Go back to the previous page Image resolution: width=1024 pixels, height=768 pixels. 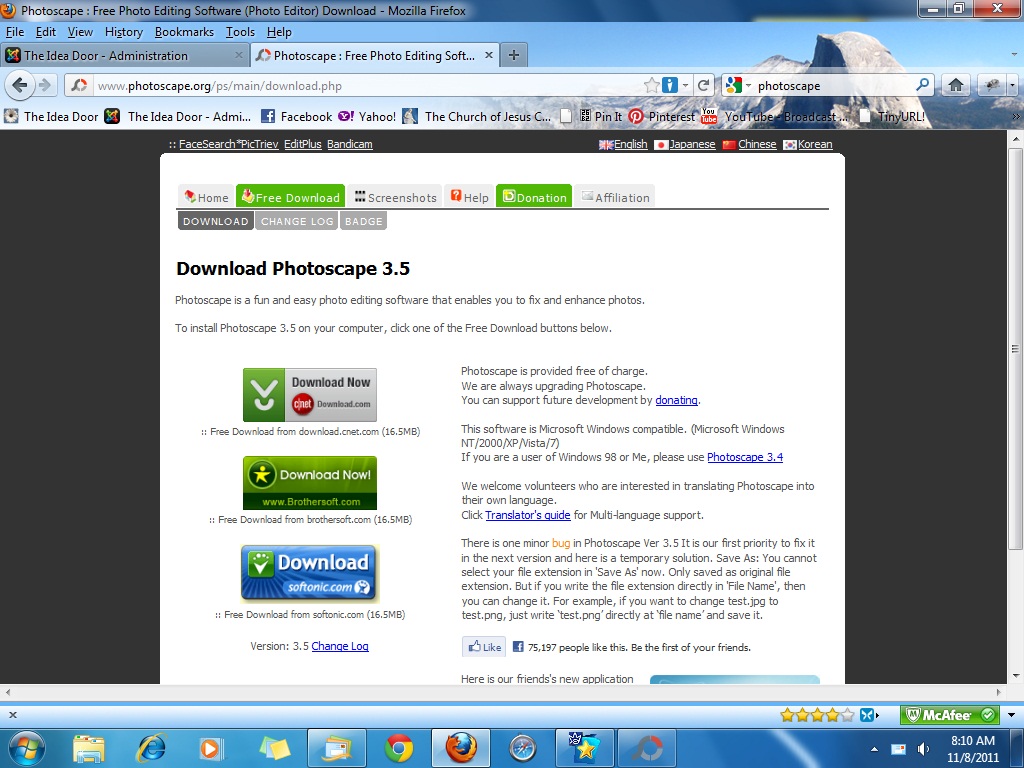coord(20,85)
